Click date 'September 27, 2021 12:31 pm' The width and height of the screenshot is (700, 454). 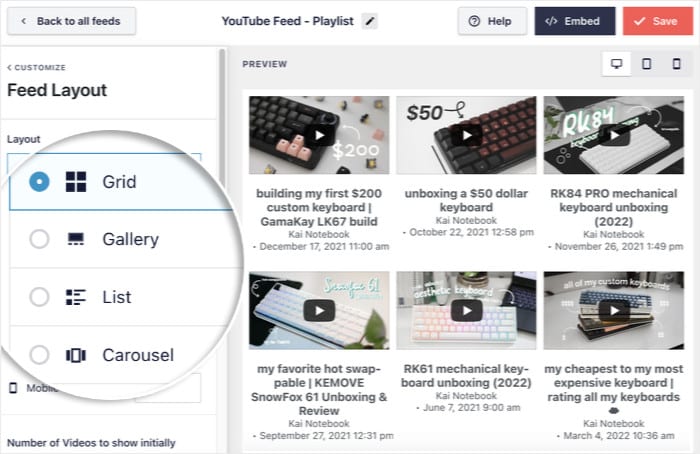[x=326, y=436]
